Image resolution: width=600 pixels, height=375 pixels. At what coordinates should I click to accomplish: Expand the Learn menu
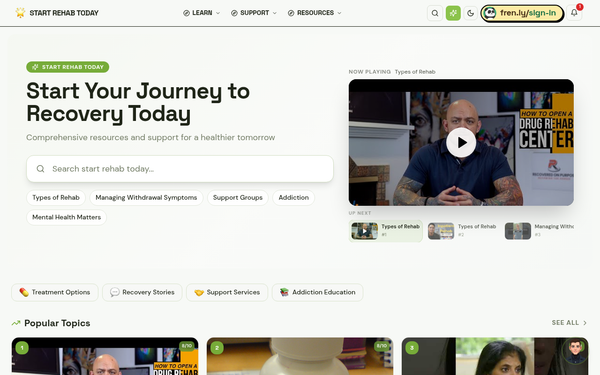click(202, 13)
